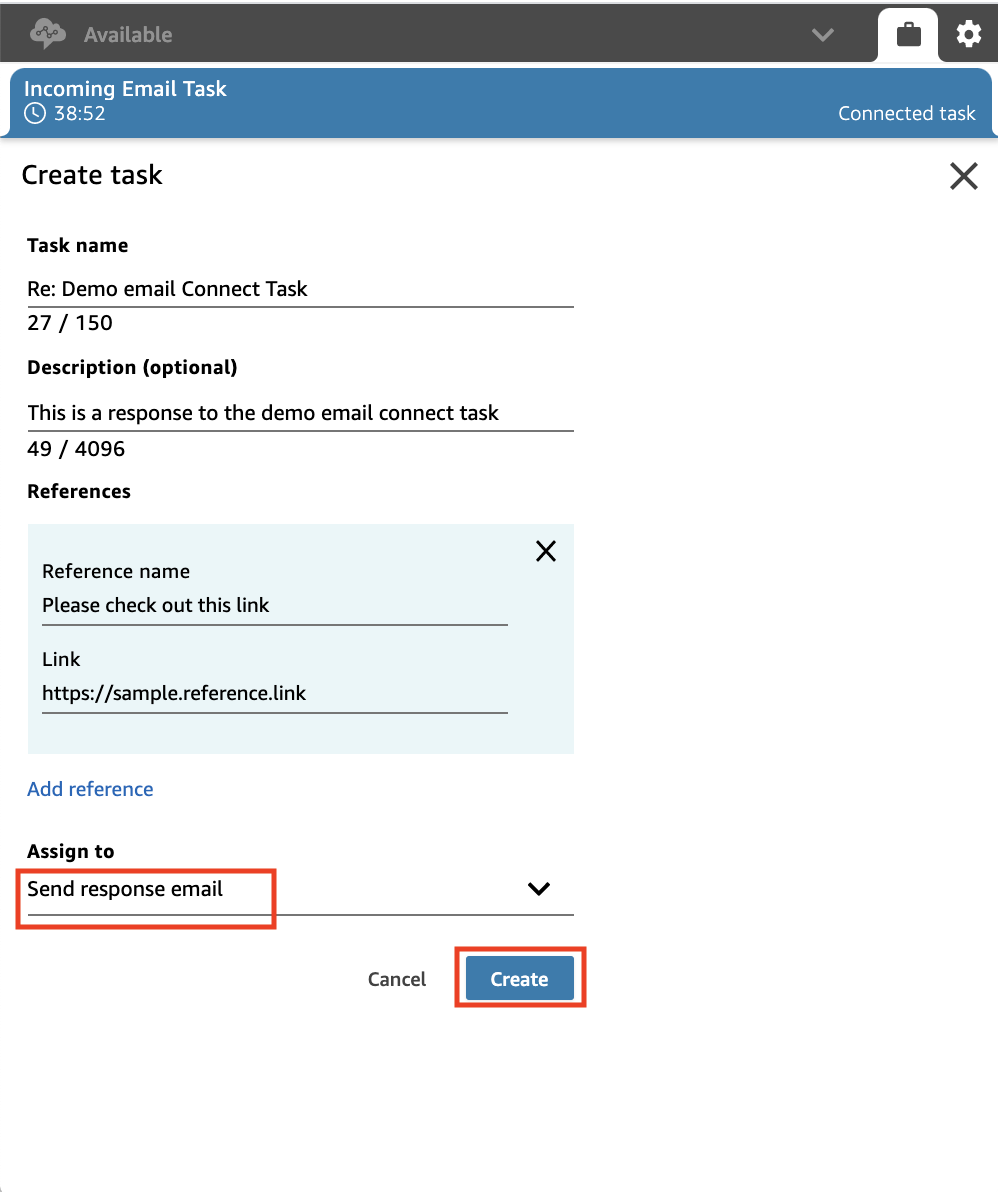Screen dimensions: 998x1192
Task: Edit the Description text field
Action: click(300, 413)
